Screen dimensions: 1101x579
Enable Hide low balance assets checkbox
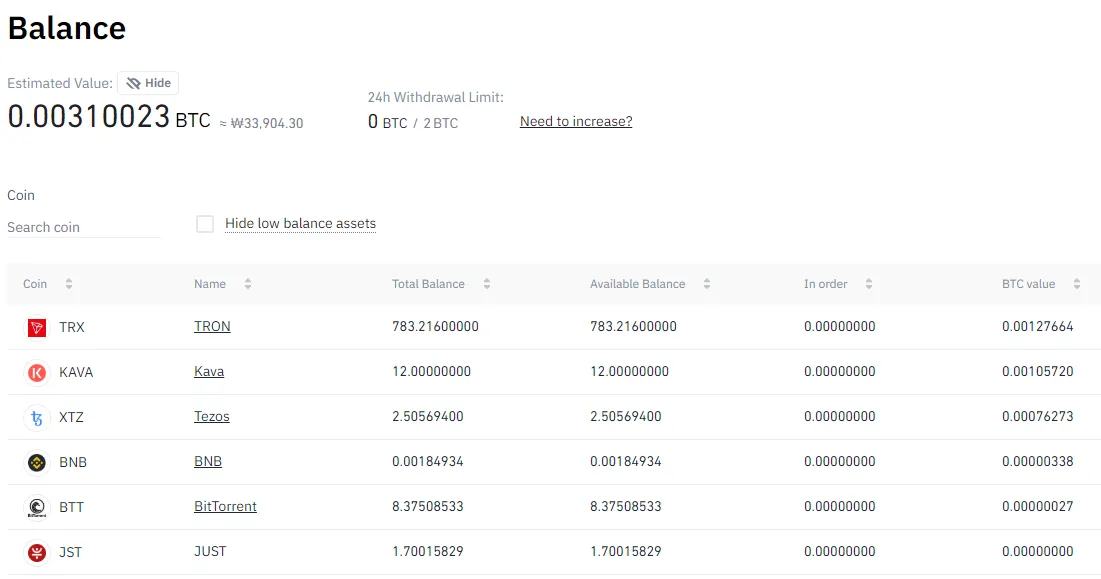click(205, 224)
